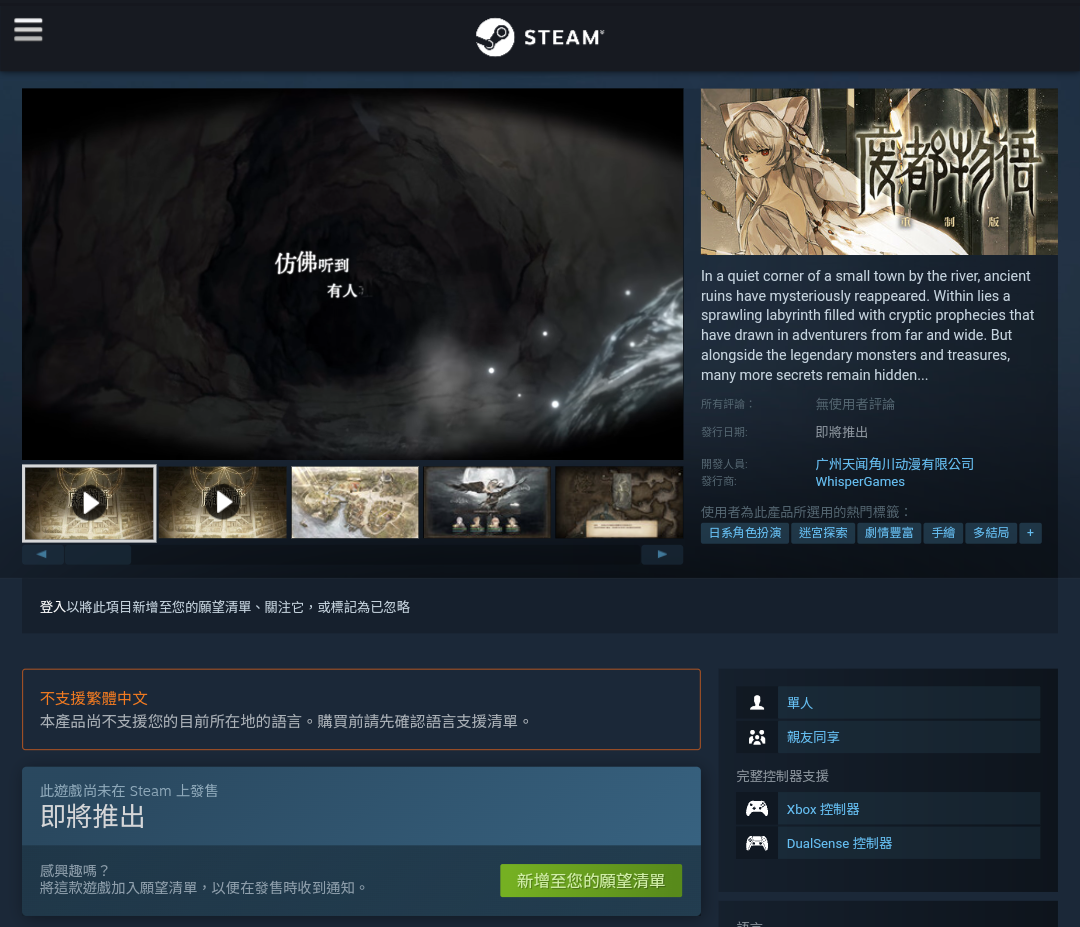Viewport: 1080px width, 927px height.
Task: Click the Xbox controller icon
Action: 757,809
